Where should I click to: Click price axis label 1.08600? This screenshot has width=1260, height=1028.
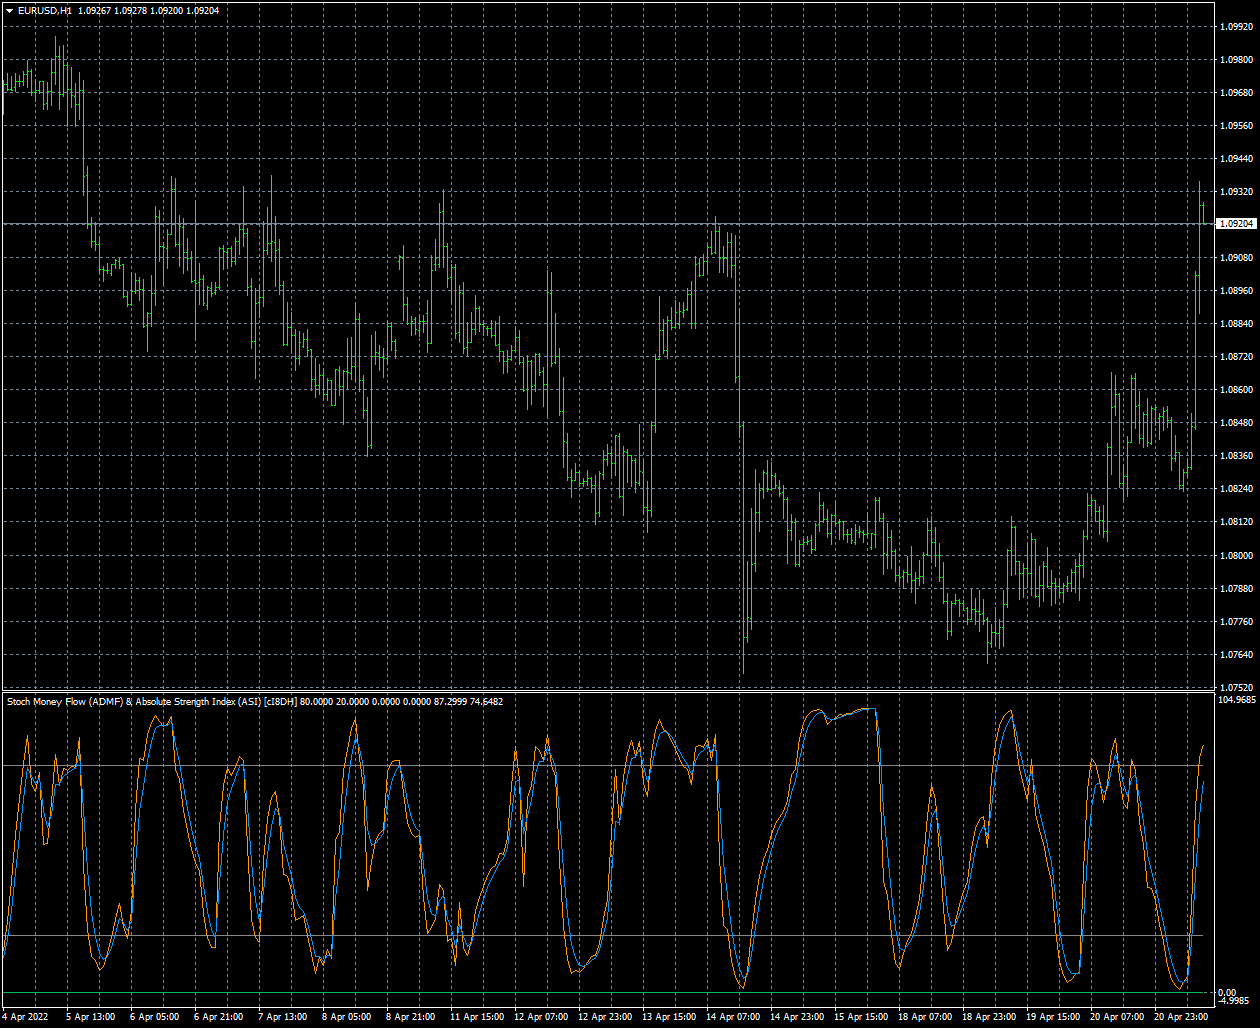[1237, 390]
